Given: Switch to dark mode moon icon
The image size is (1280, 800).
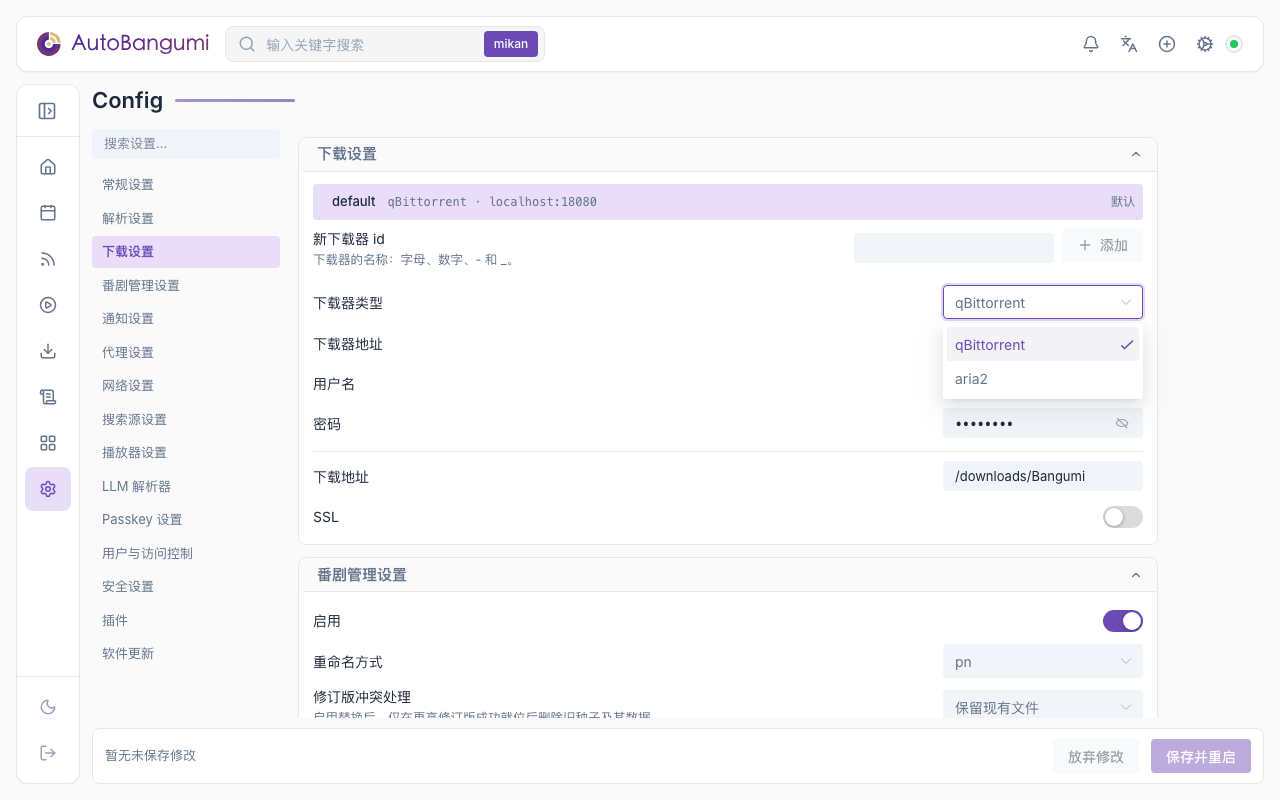Looking at the screenshot, I should (48, 707).
